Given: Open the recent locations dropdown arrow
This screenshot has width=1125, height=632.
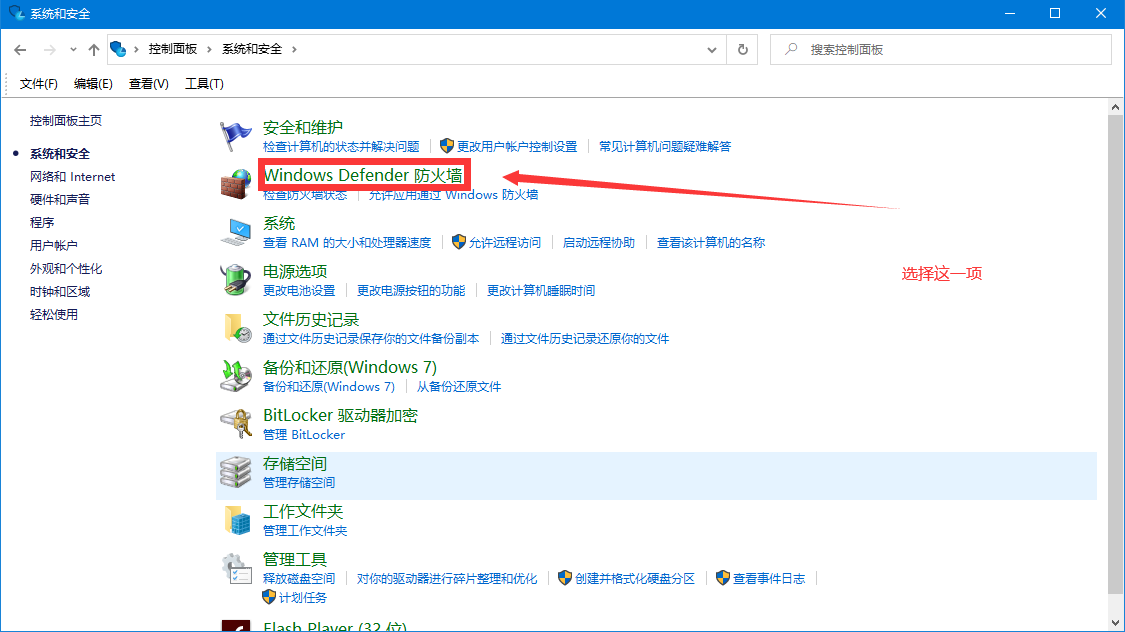Looking at the screenshot, I should pyautogui.click(x=73, y=49).
